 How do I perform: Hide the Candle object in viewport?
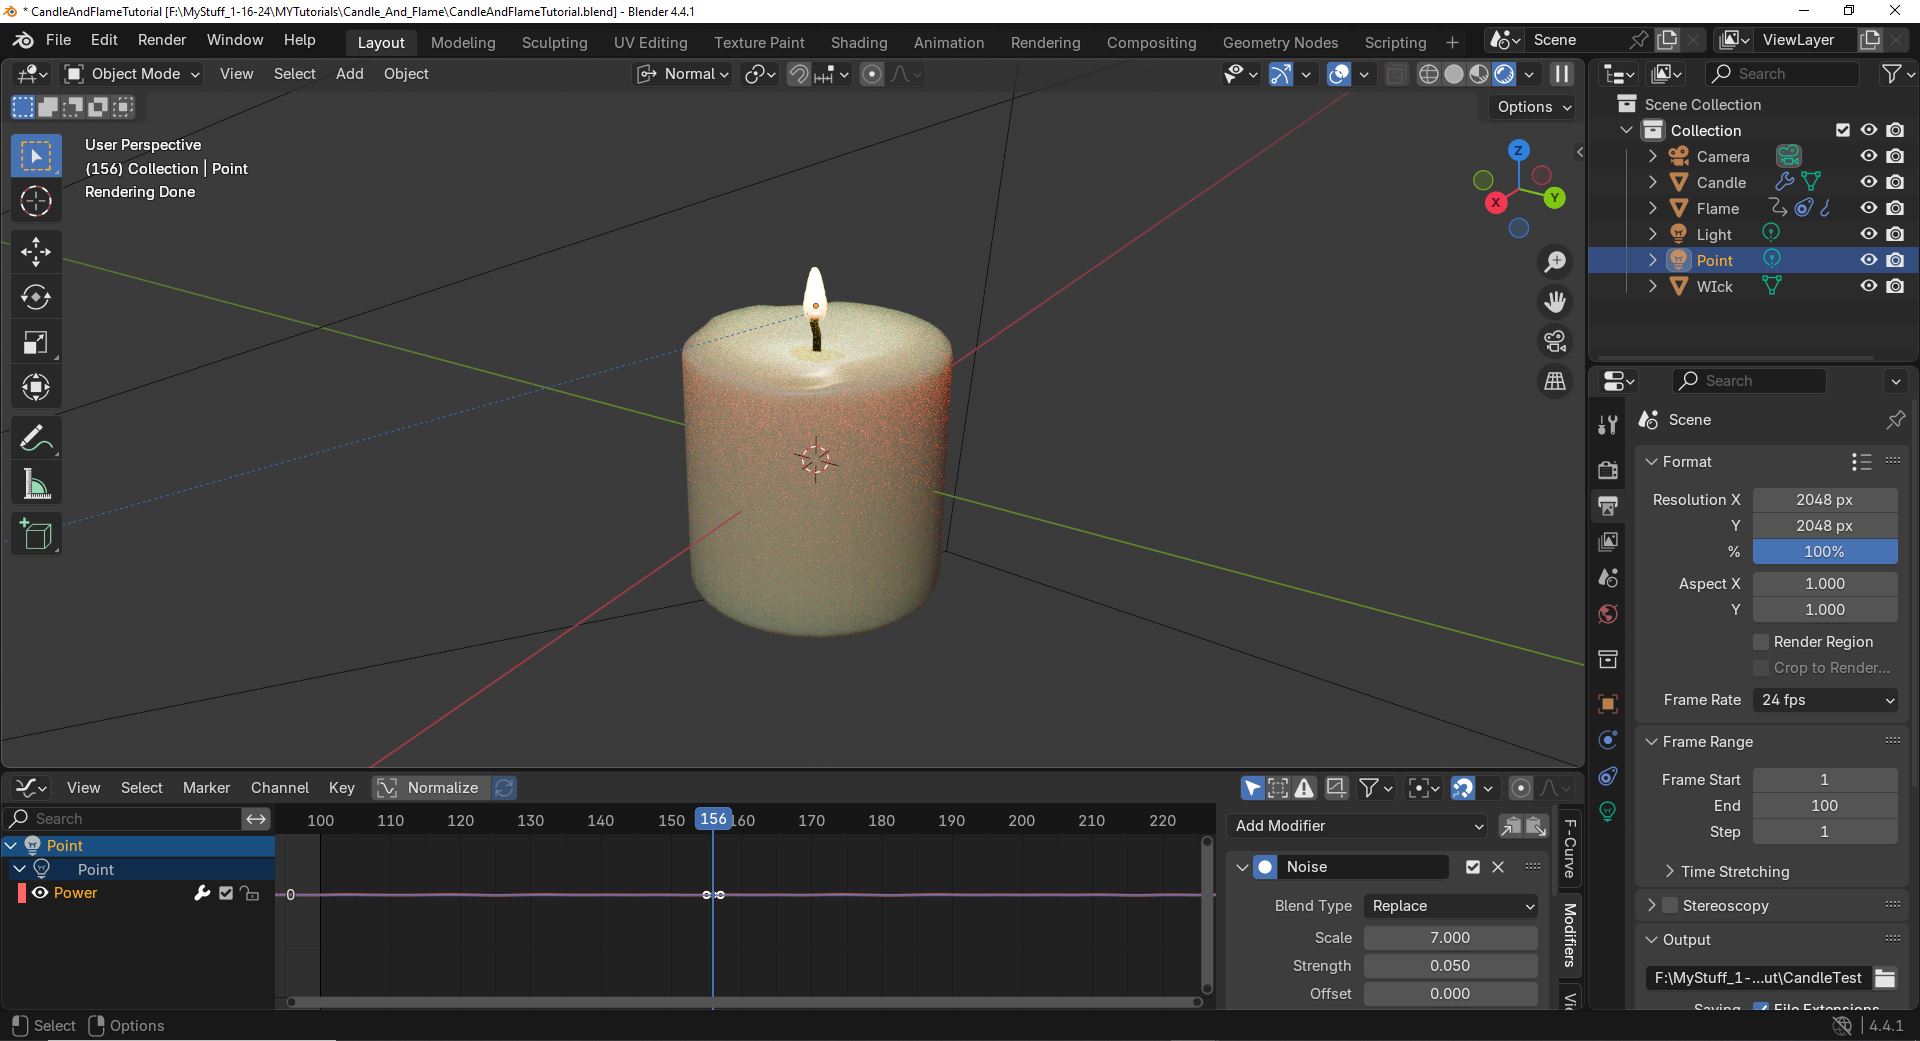(x=1868, y=182)
